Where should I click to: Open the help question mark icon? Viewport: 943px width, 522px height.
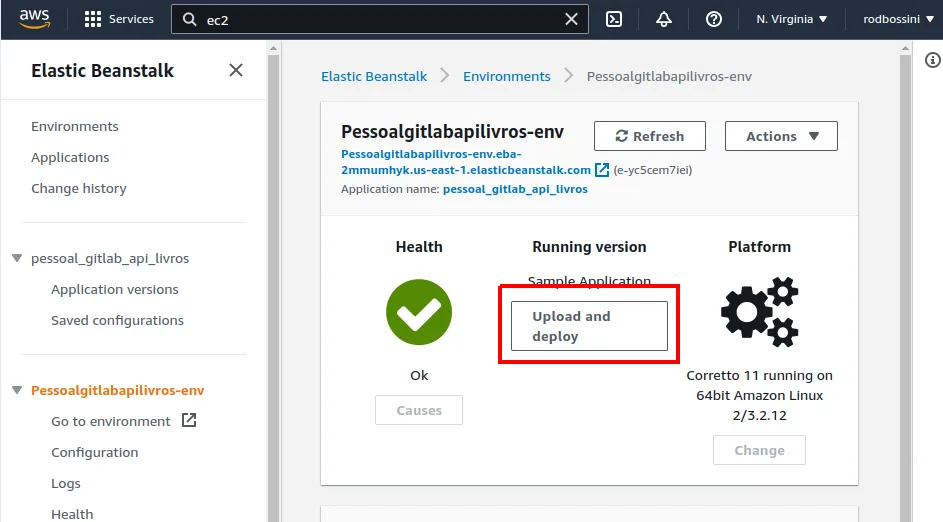coord(714,19)
